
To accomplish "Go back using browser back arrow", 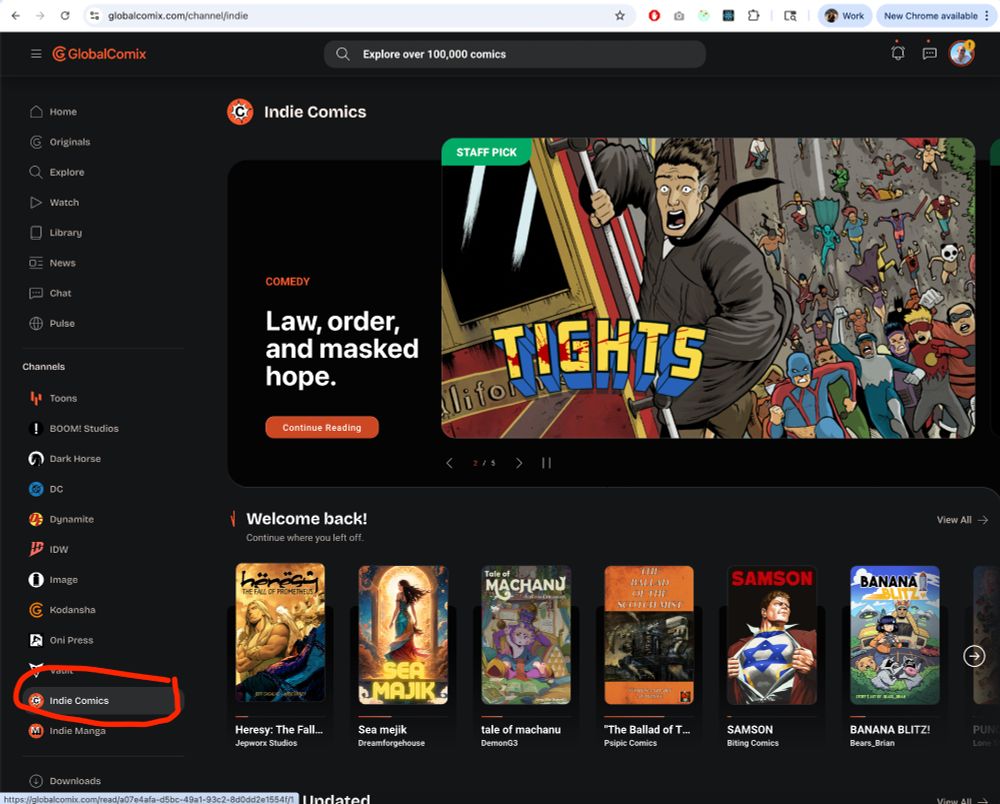I will 15,15.
